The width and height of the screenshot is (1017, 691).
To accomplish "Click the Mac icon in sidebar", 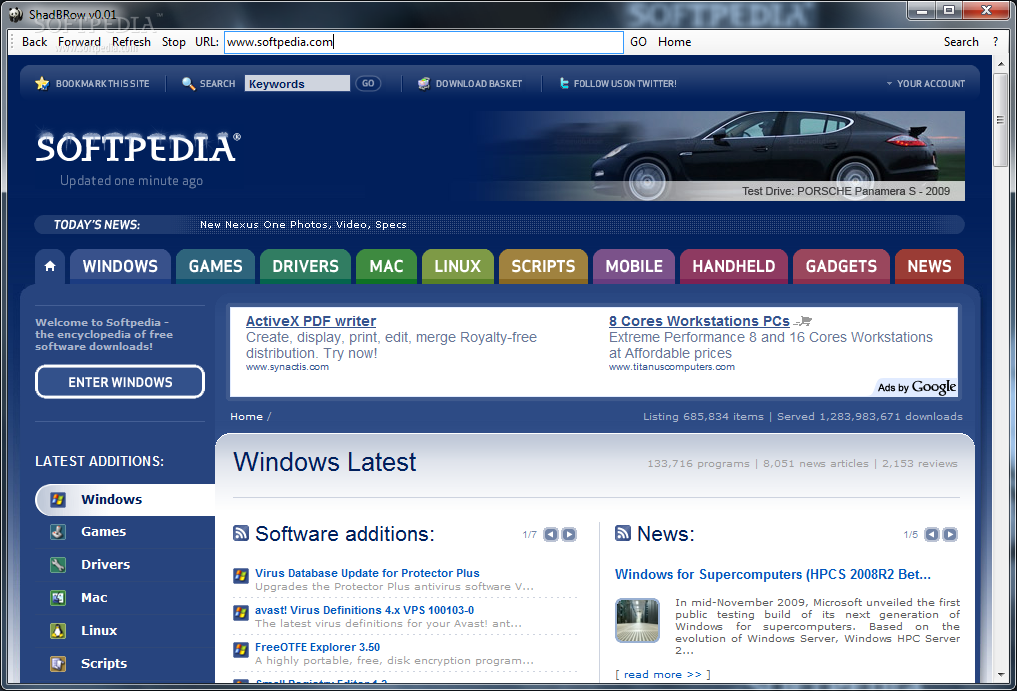I will point(58,598).
